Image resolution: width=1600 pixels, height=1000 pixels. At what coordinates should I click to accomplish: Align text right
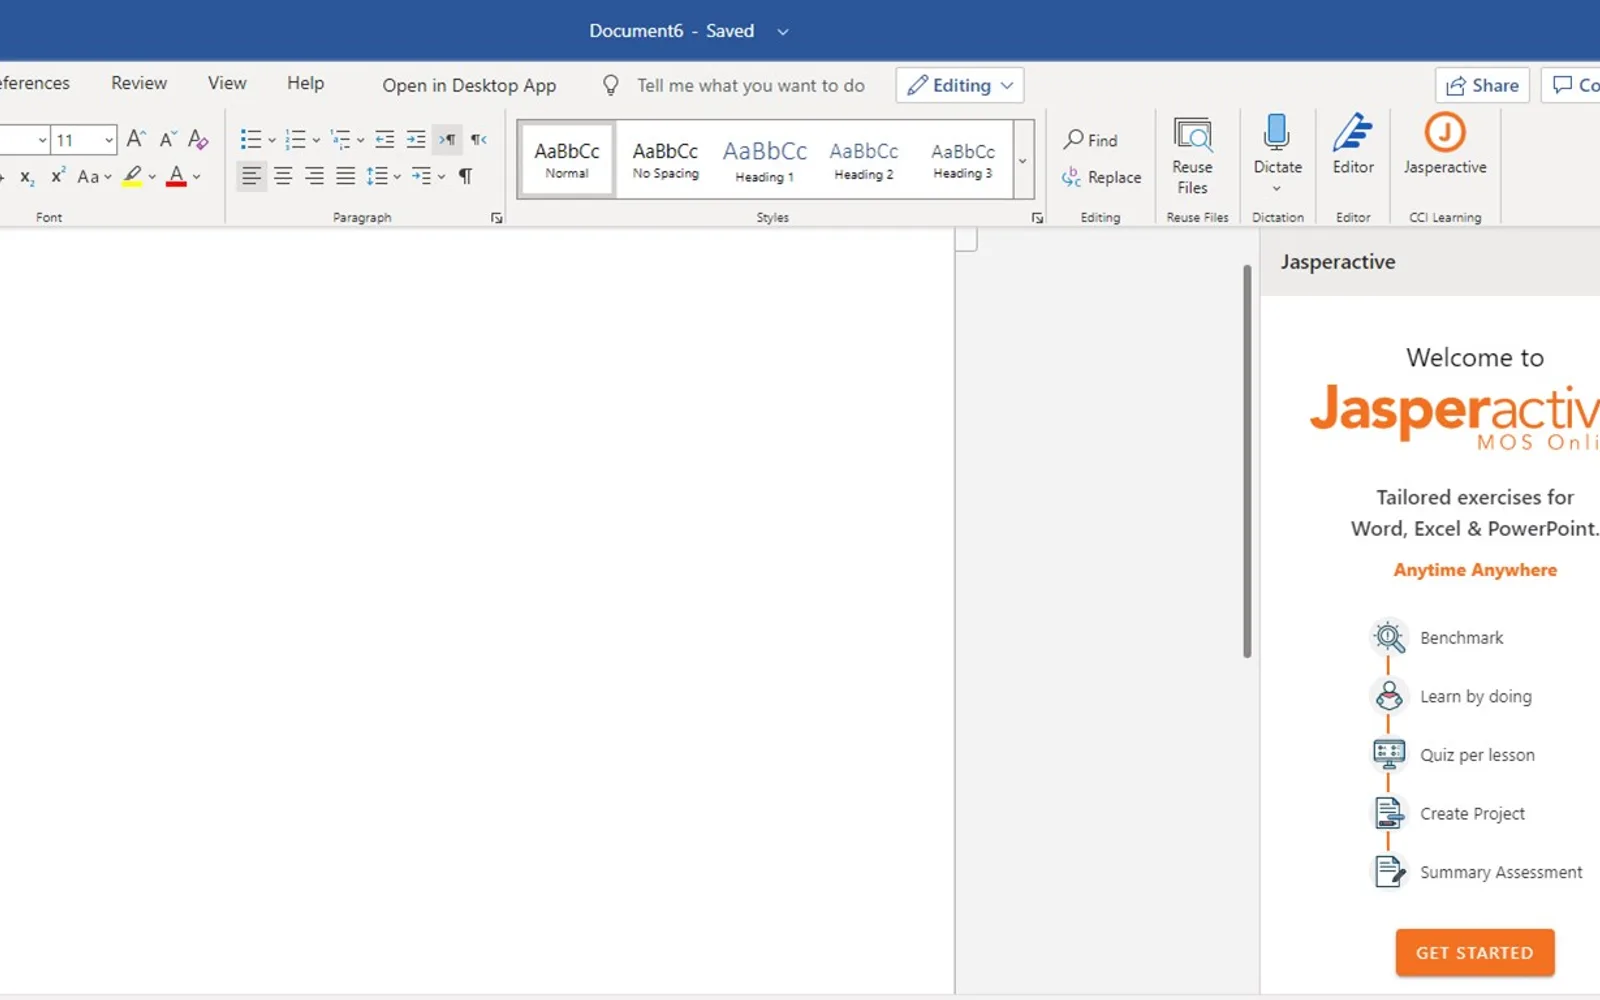pos(314,177)
